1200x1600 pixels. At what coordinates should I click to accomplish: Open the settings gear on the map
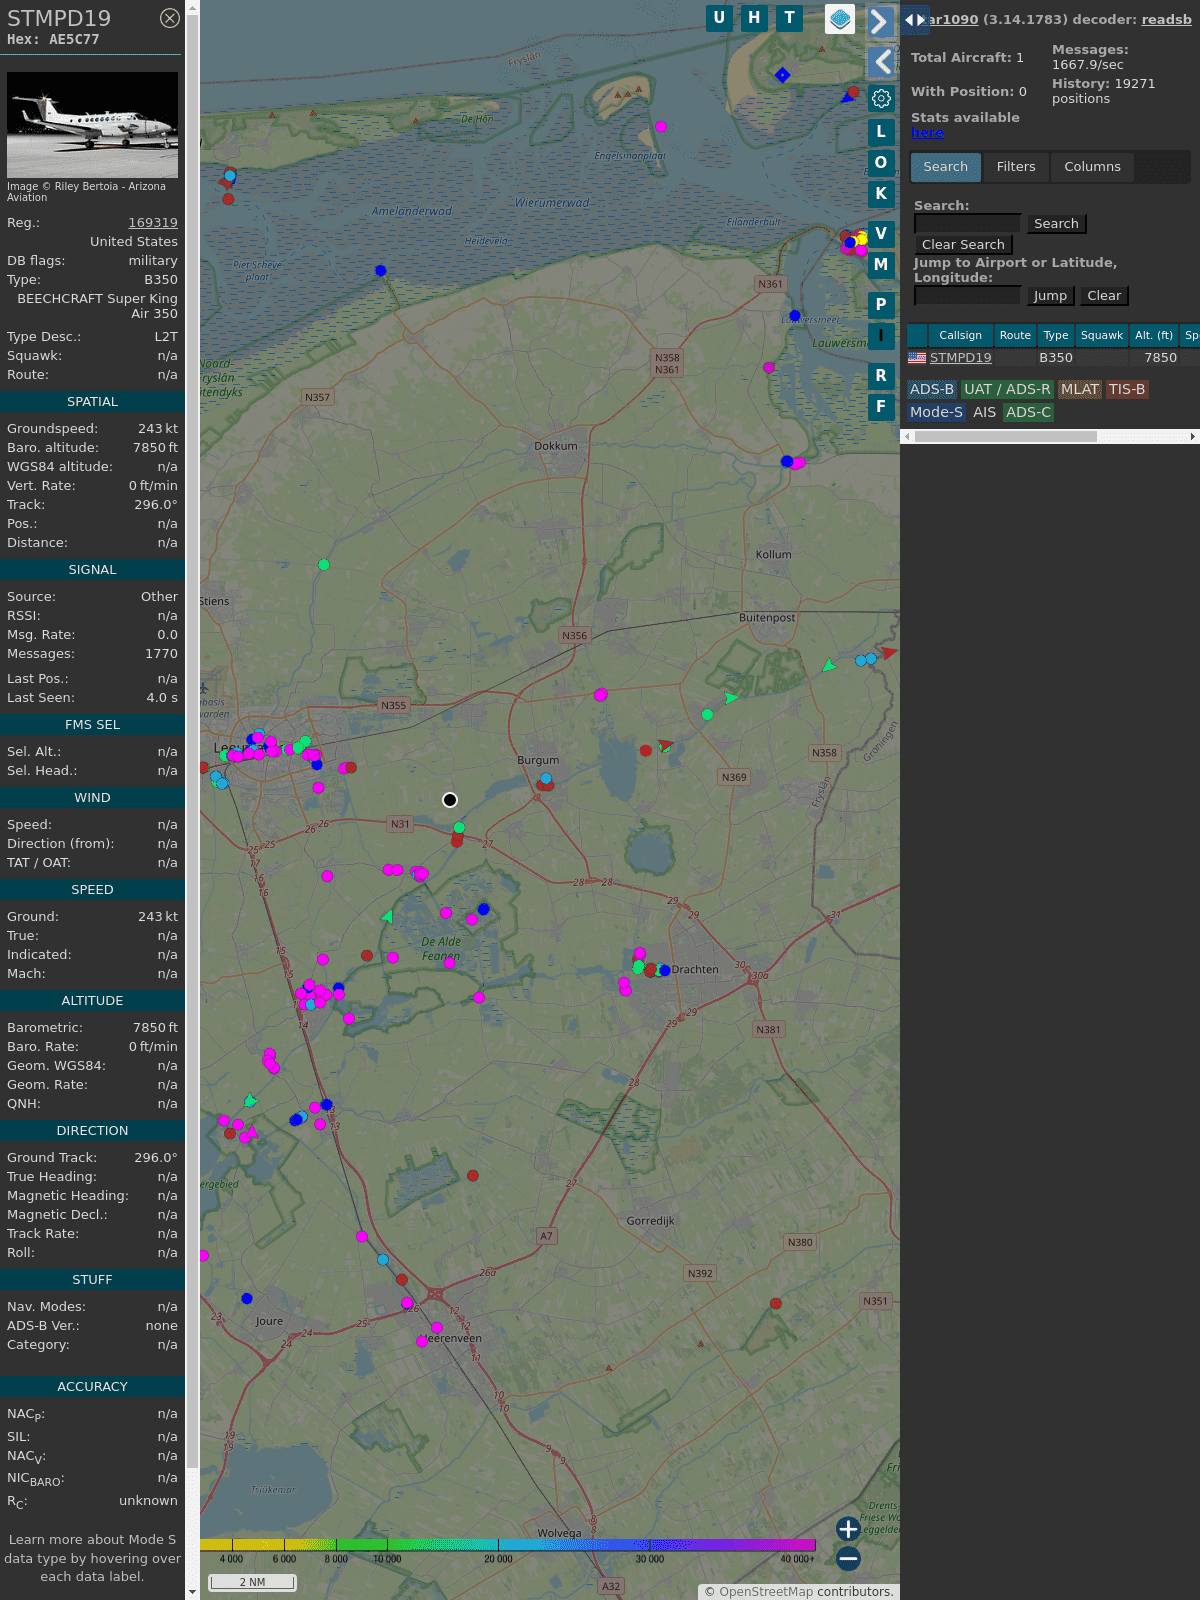881,98
